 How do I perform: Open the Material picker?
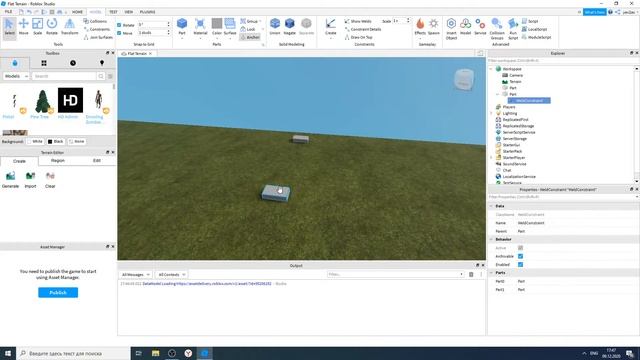200,26
